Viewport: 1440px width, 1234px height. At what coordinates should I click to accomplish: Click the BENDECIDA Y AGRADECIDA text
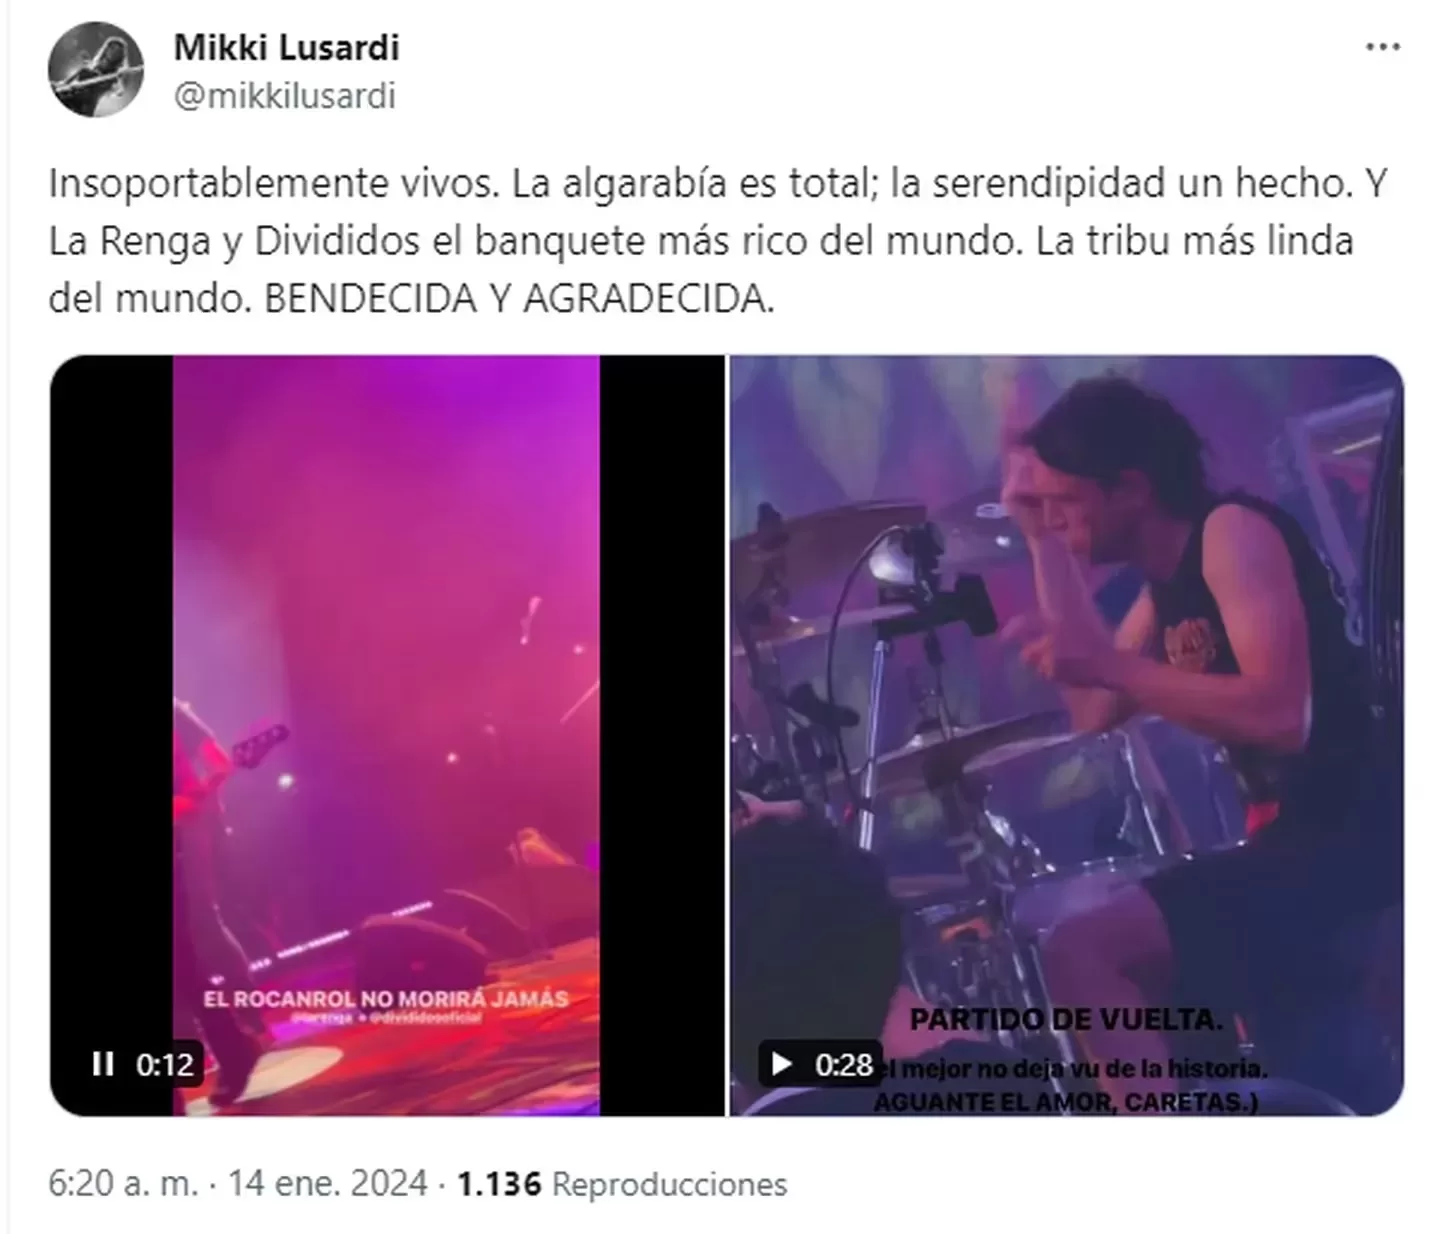point(519,298)
